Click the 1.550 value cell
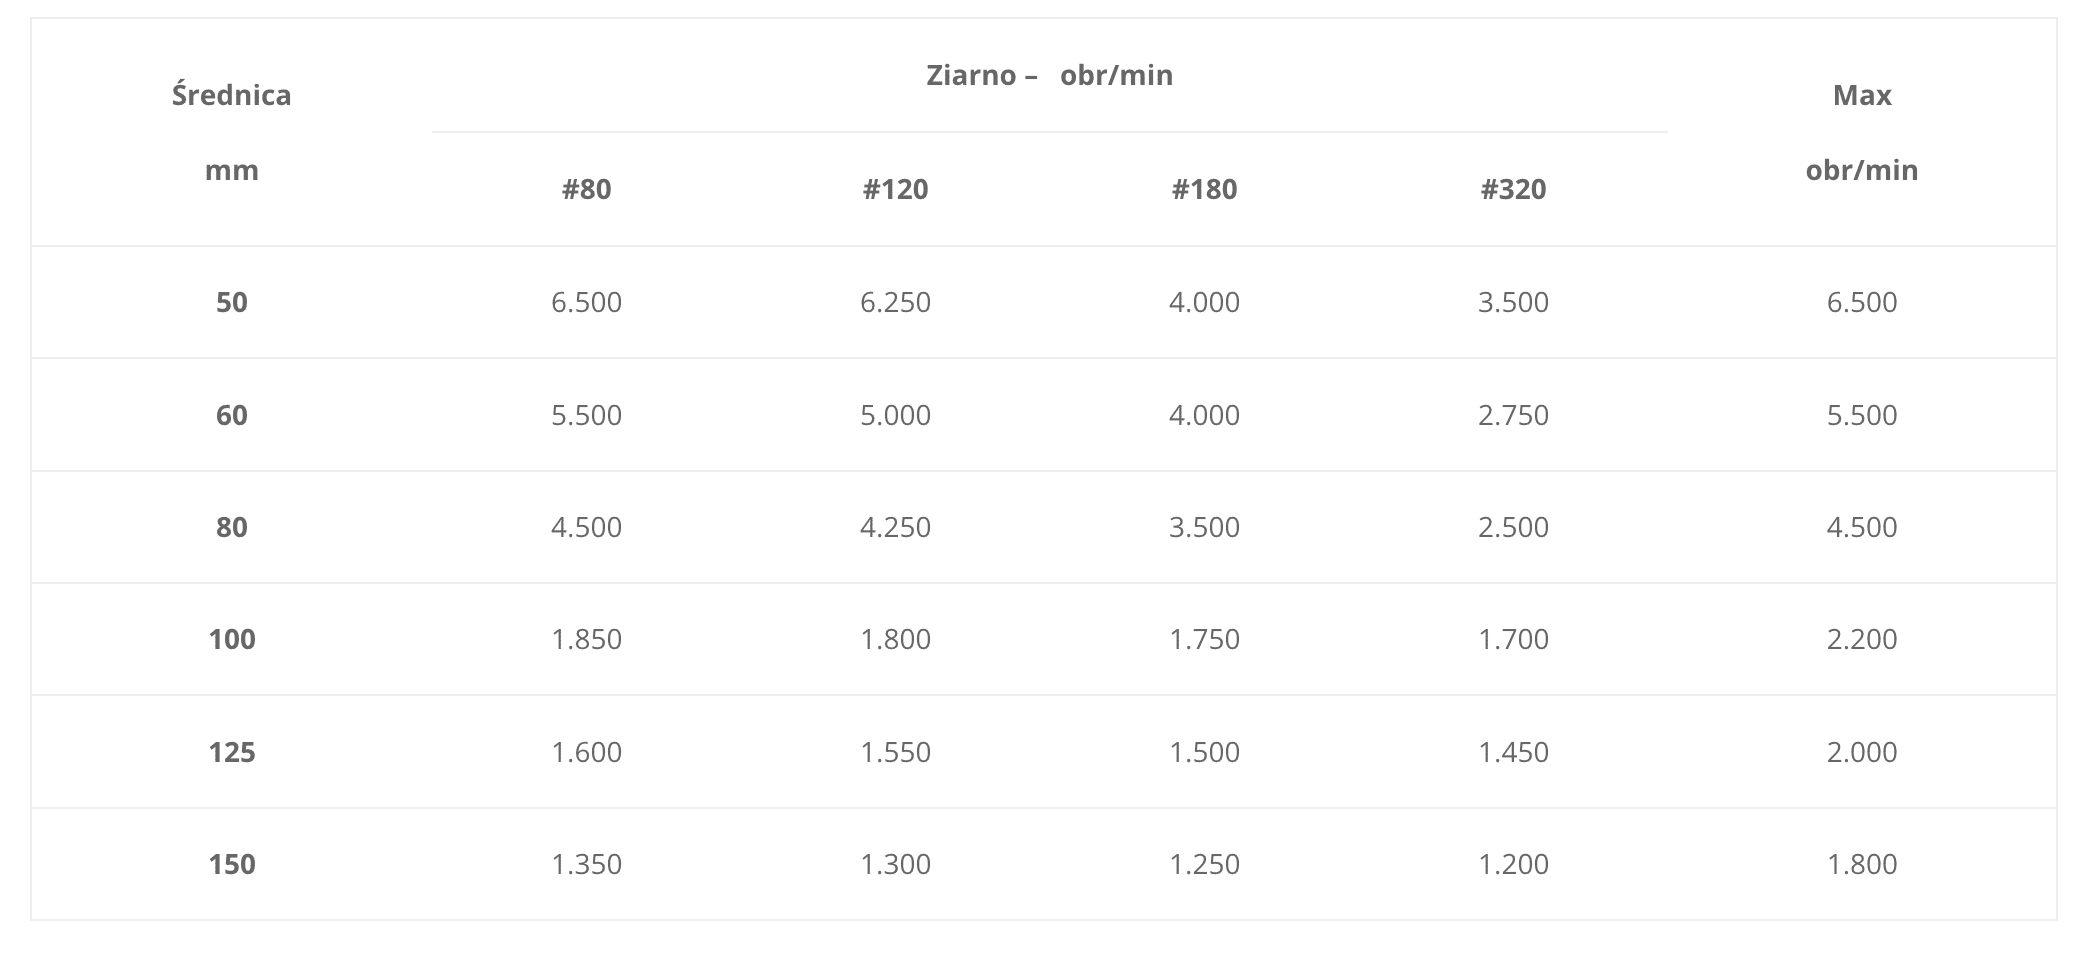 click(895, 752)
